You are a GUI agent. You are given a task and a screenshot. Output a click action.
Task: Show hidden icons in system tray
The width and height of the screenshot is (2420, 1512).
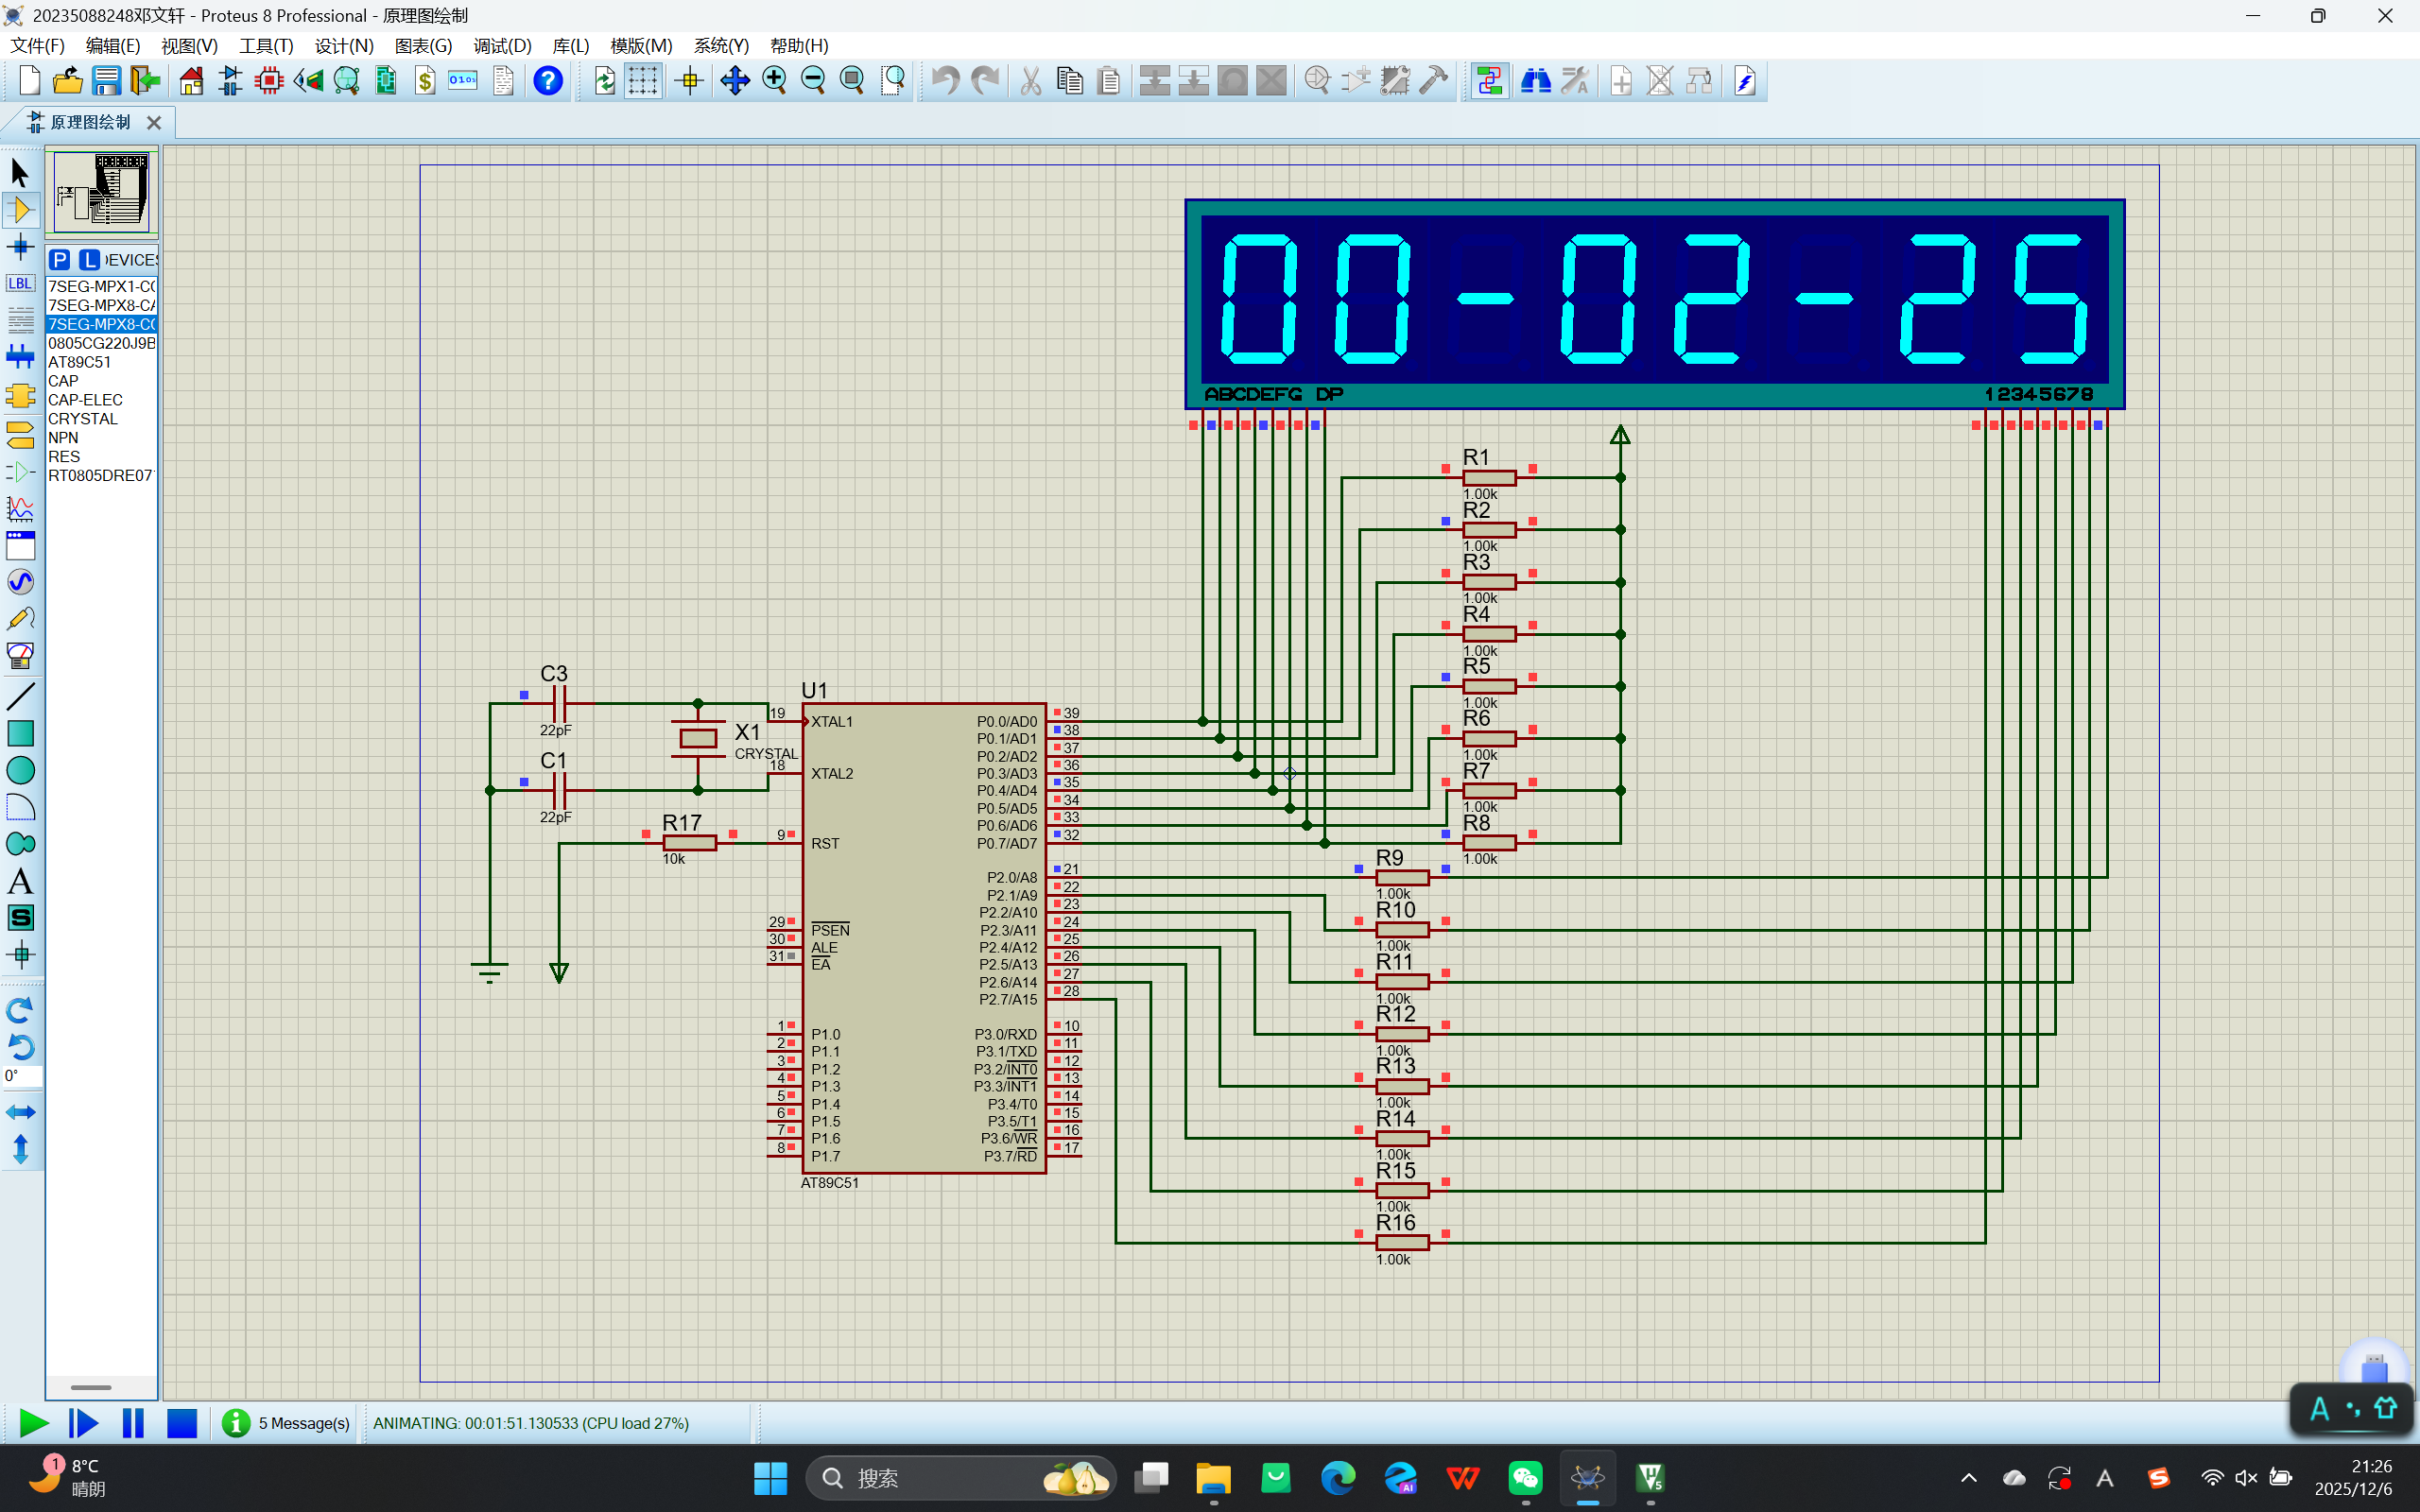point(1968,1478)
